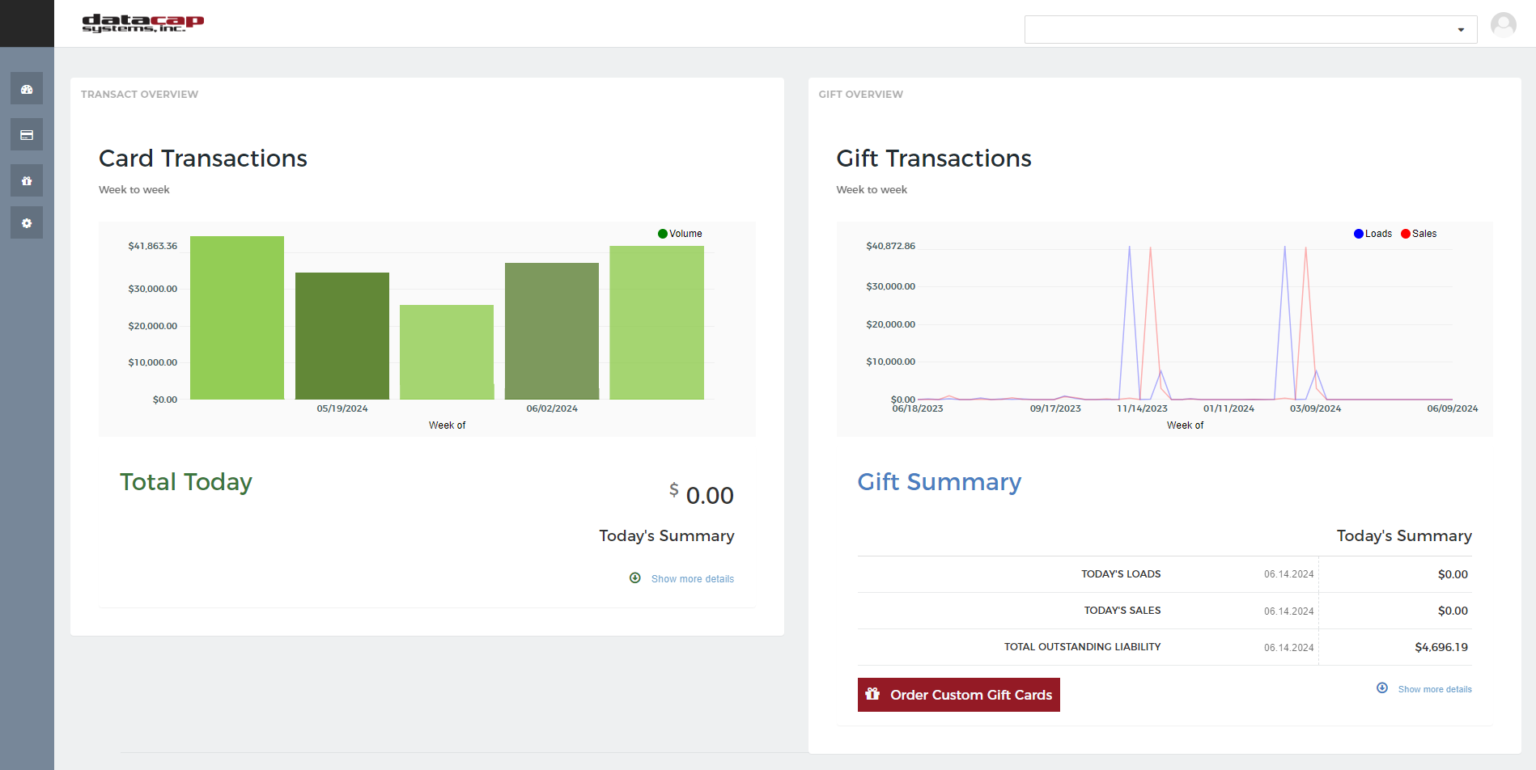The height and width of the screenshot is (770, 1536).
Task: Toggle the Volume legend on the Card Transactions chart
Action: (679, 233)
